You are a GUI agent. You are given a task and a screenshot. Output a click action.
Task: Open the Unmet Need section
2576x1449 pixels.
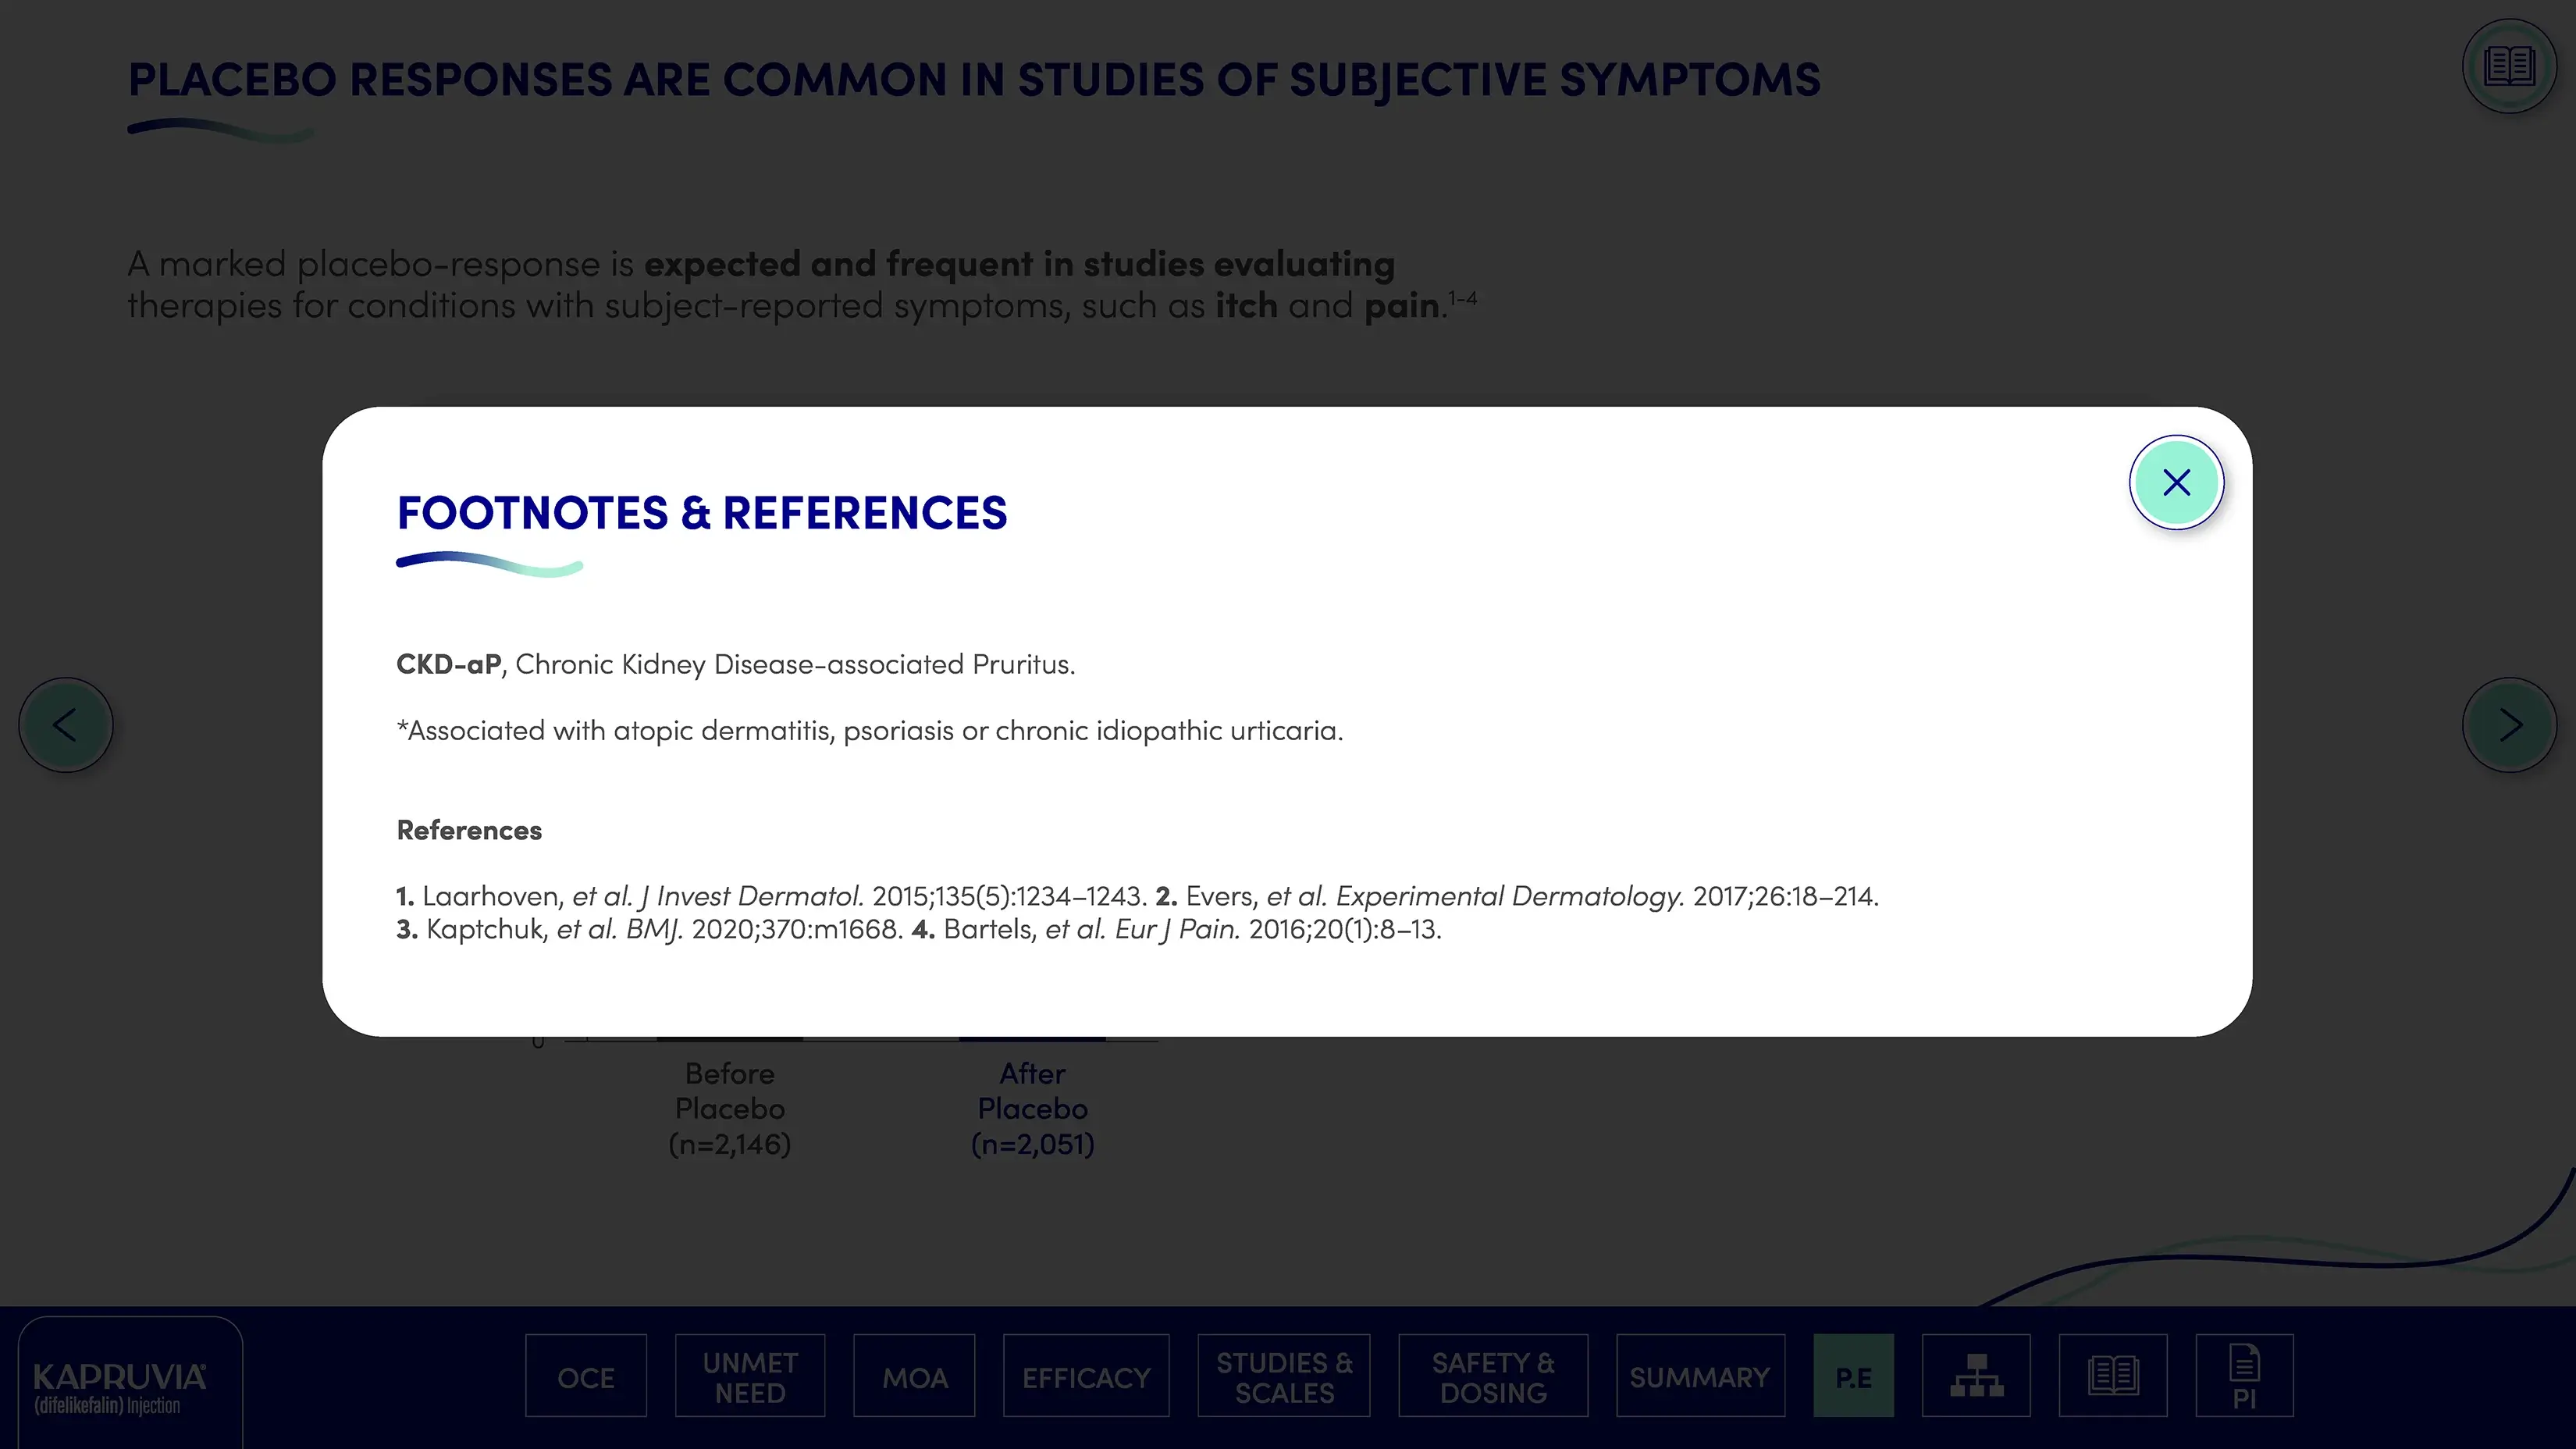(x=750, y=1377)
